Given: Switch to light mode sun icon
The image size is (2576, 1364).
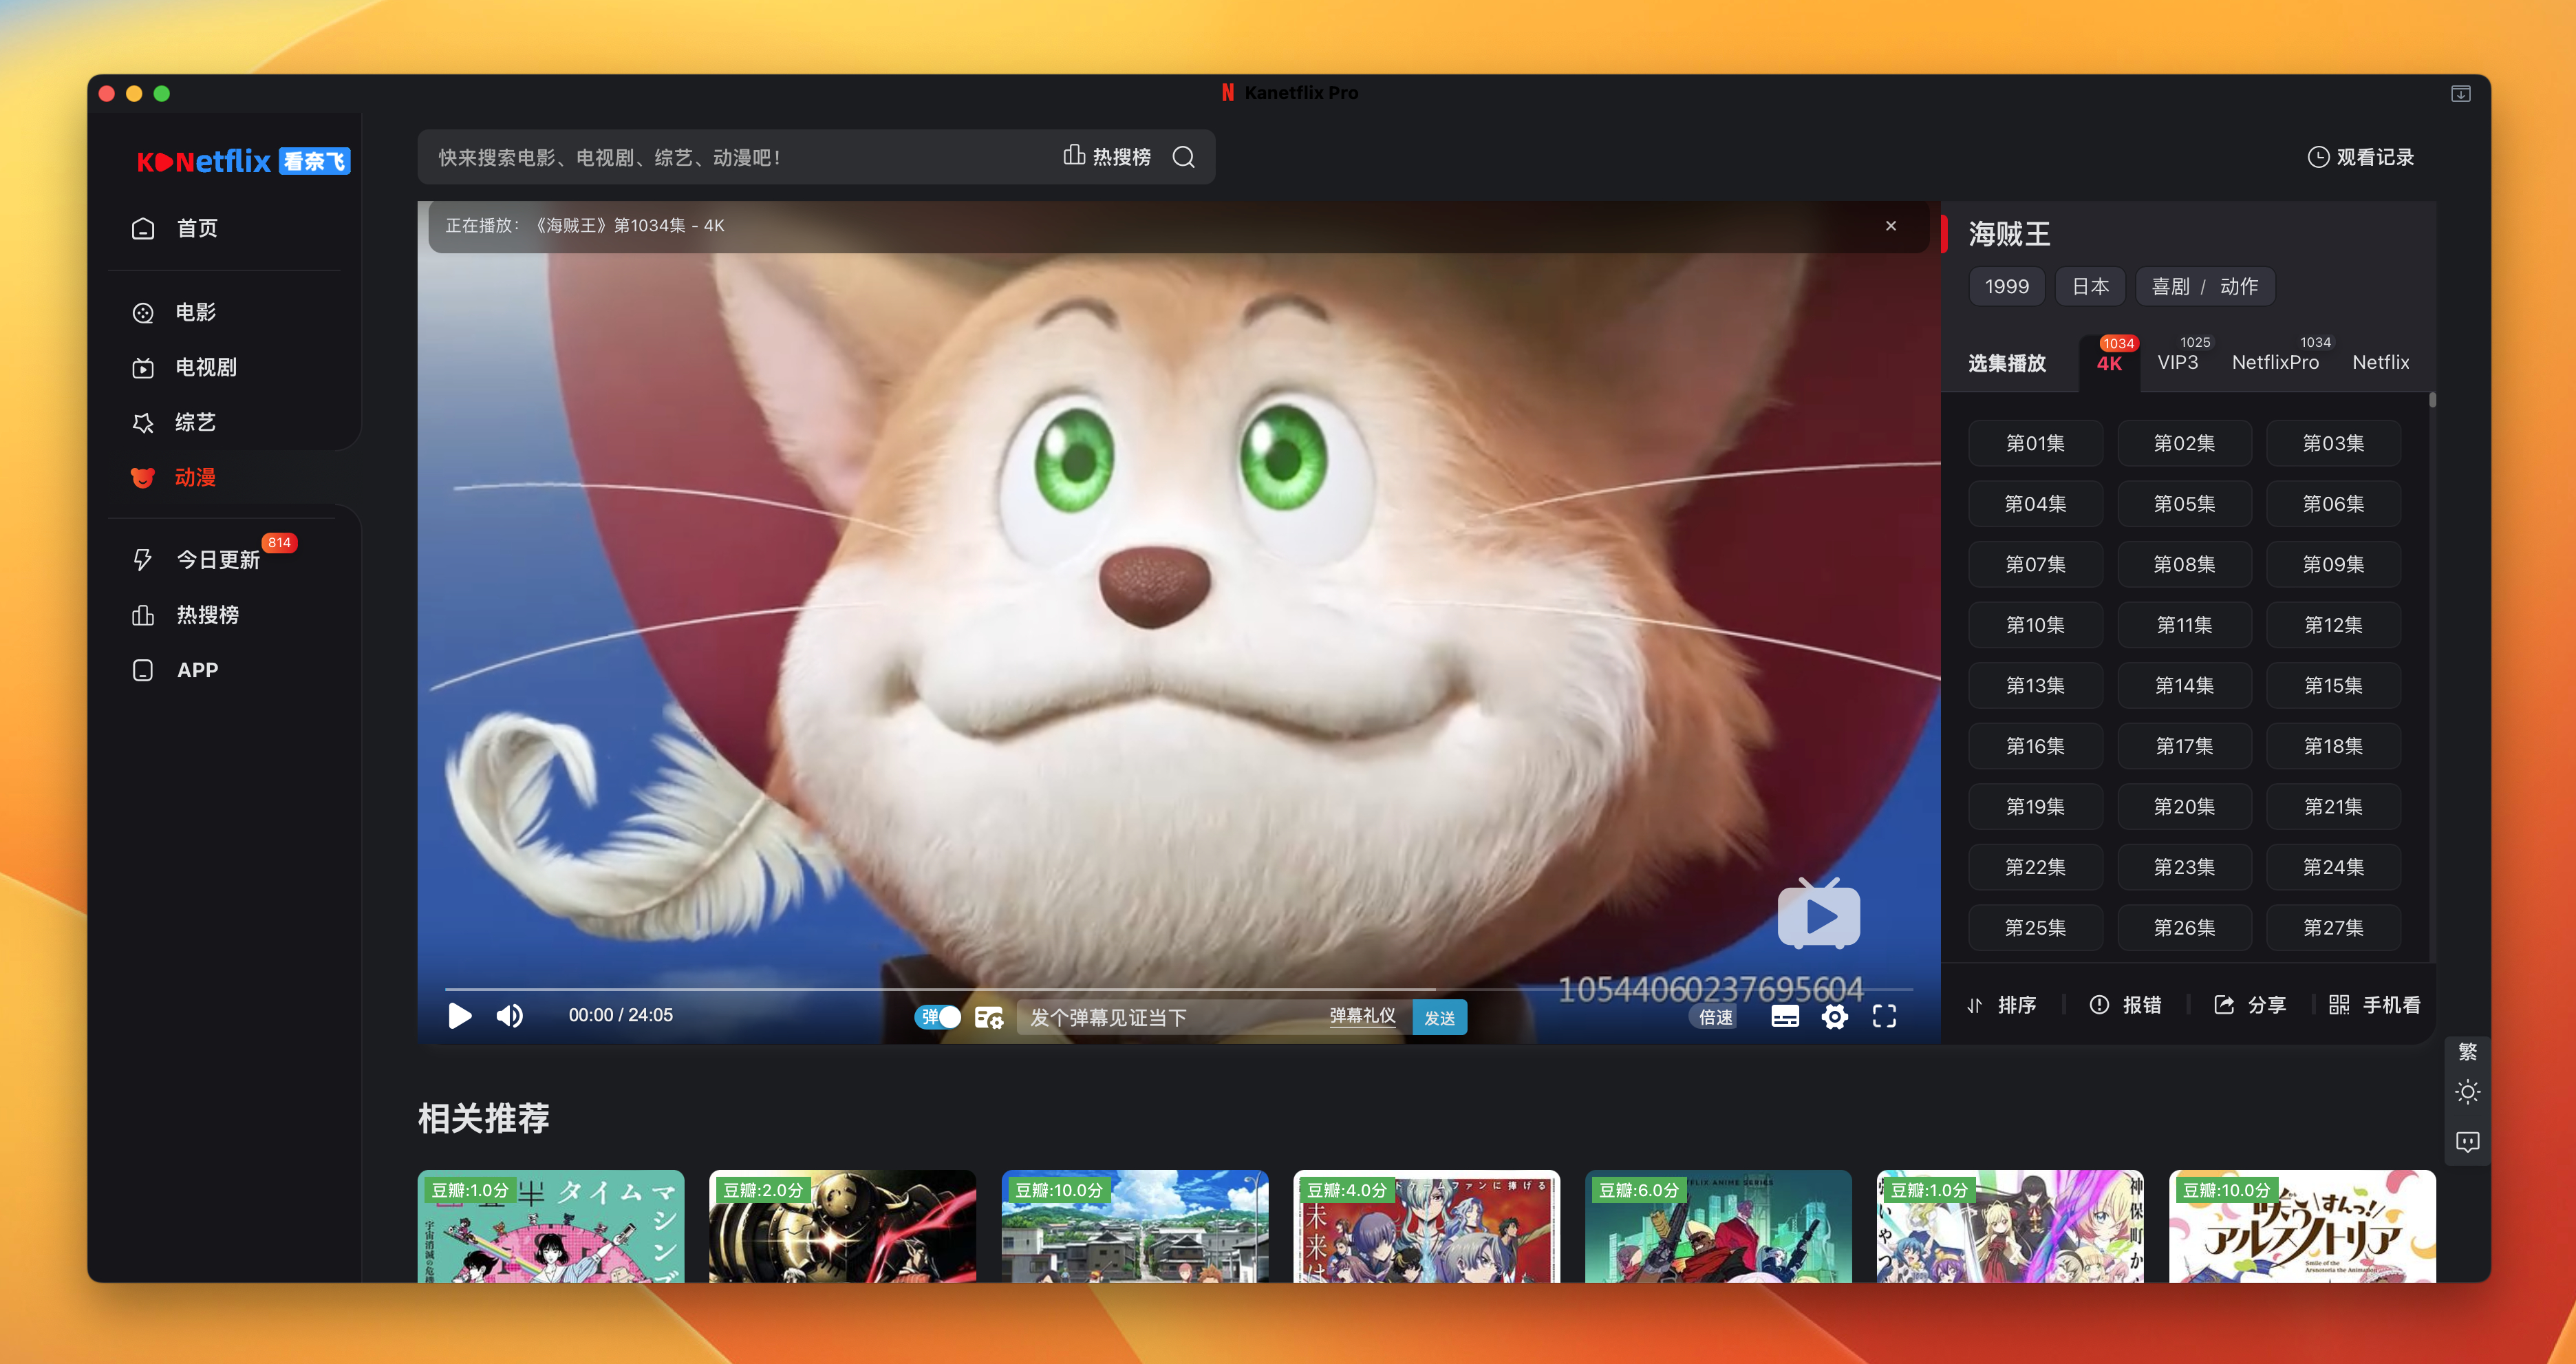Looking at the screenshot, I should click(2467, 1092).
